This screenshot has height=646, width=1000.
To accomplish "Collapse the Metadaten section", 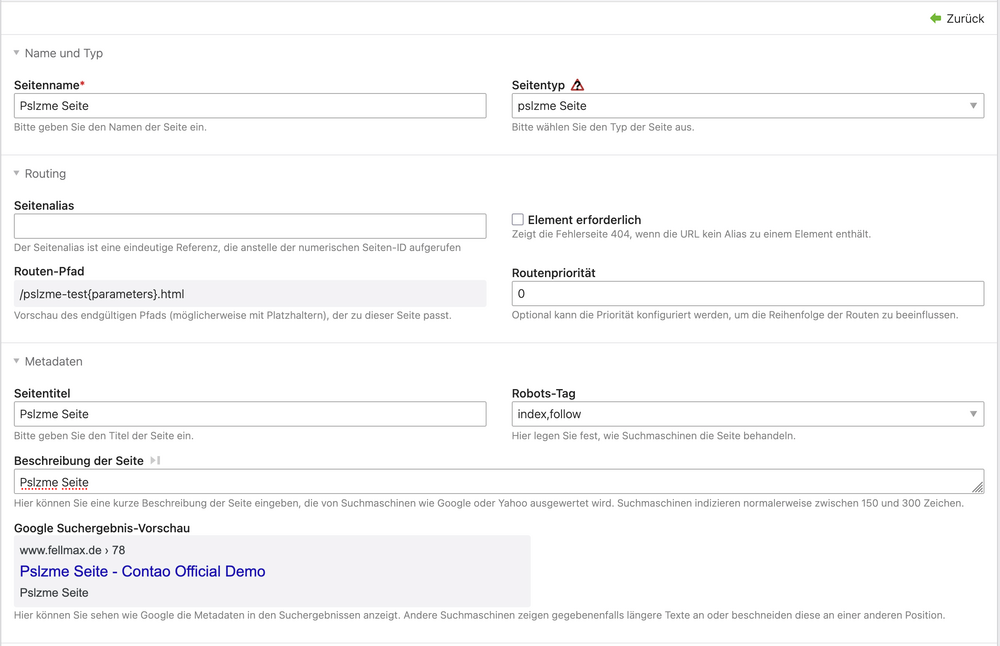I will click(x=17, y=361).
